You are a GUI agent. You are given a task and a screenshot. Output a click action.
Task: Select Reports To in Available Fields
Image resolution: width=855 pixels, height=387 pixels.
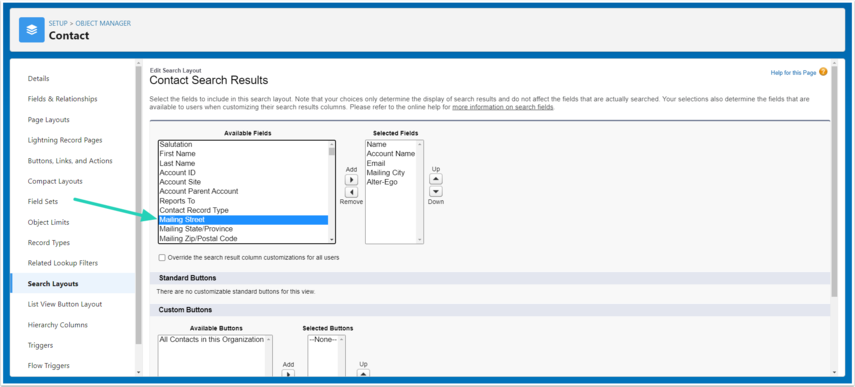pyautogui.click(x=243, y=201)
